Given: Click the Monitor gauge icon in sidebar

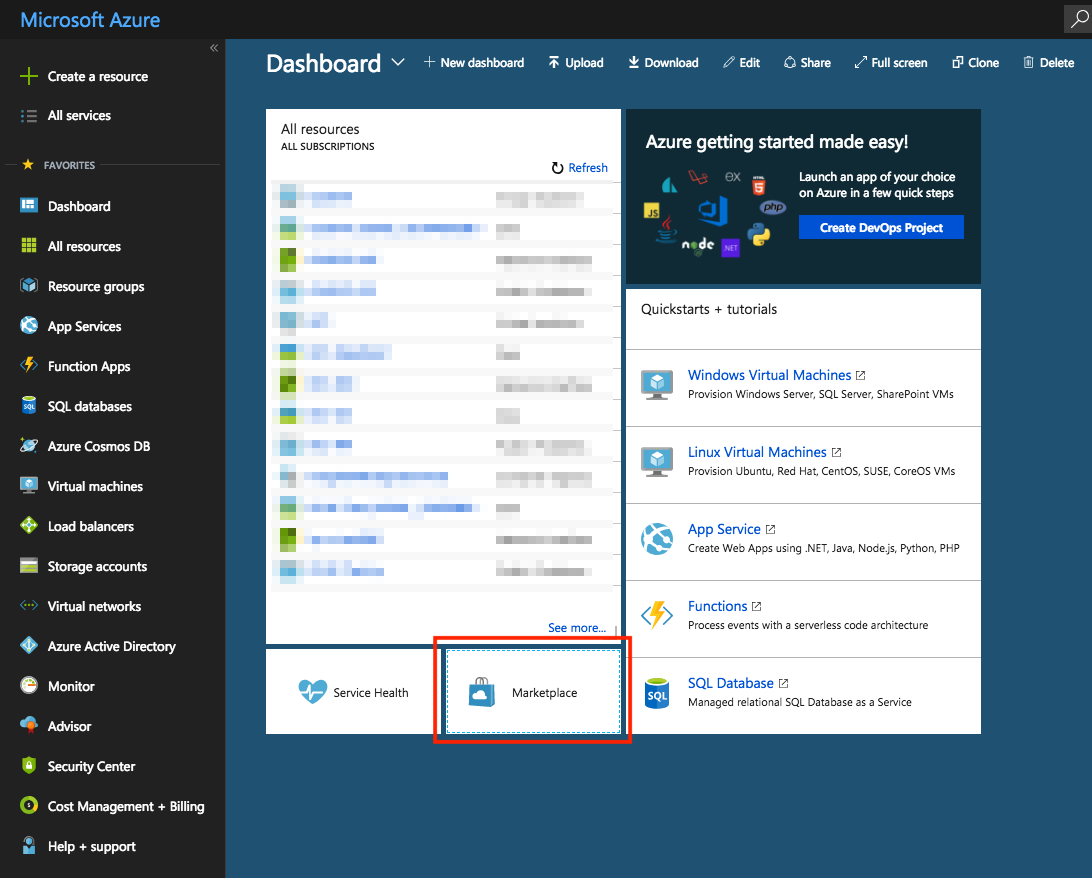Looking at the screenshot, I should [x=29, y=686].
